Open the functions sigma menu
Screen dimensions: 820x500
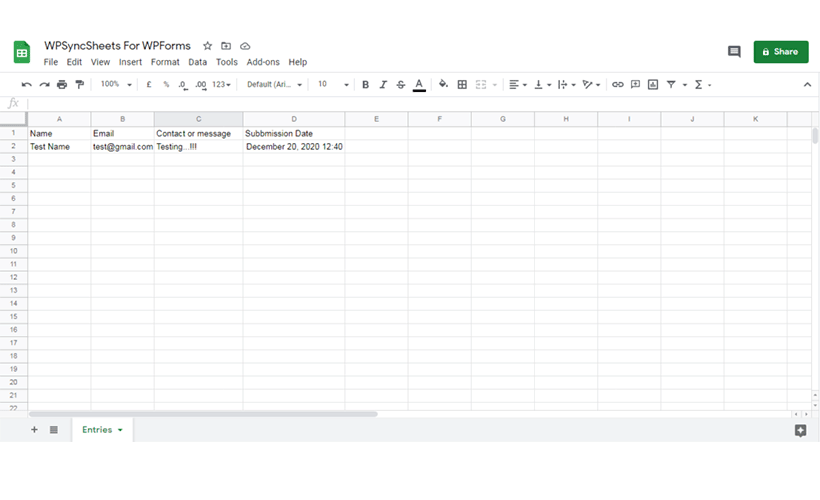(x=702, y=84)
